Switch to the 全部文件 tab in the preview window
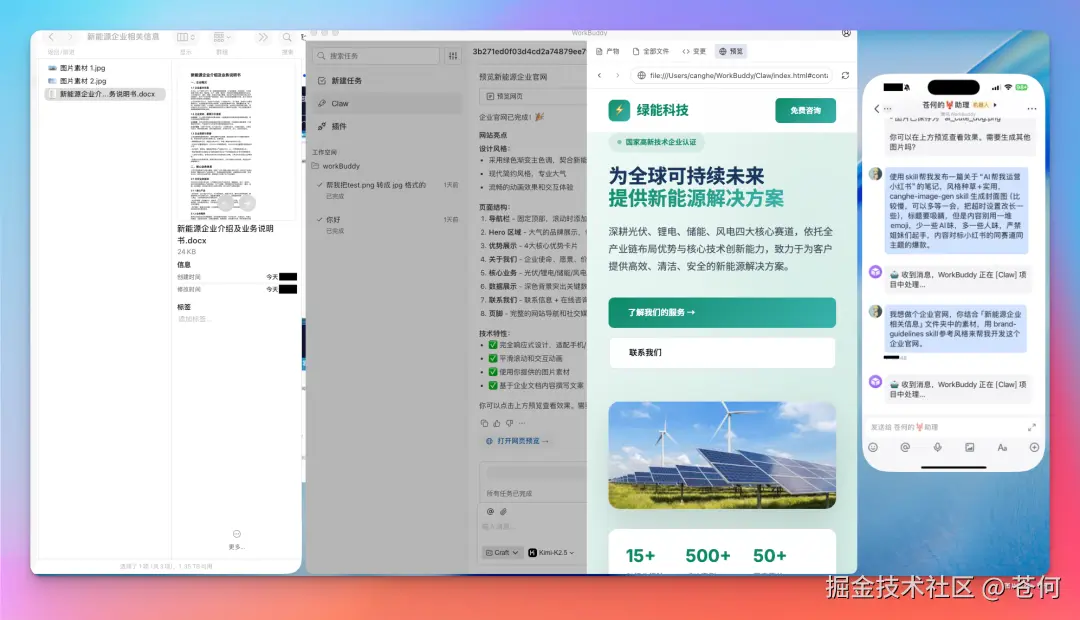The image size is (1080, 620). [x=655, y=51]
